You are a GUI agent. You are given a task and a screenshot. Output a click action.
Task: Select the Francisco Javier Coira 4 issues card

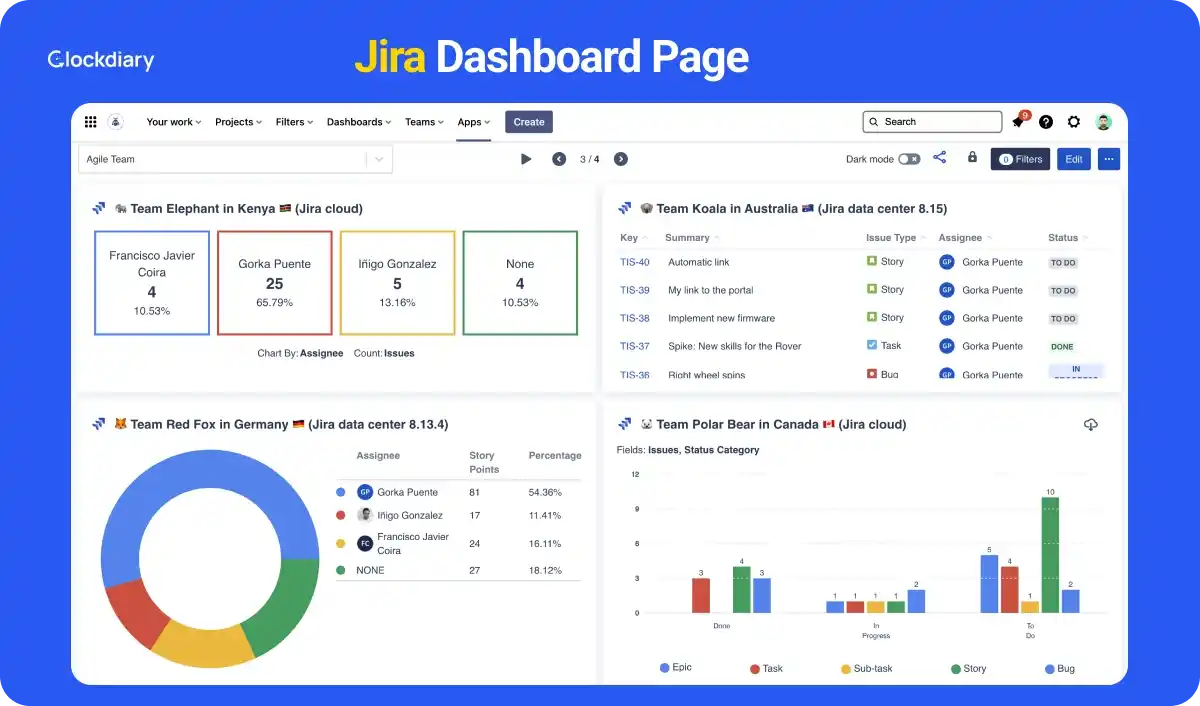point(152,283)
